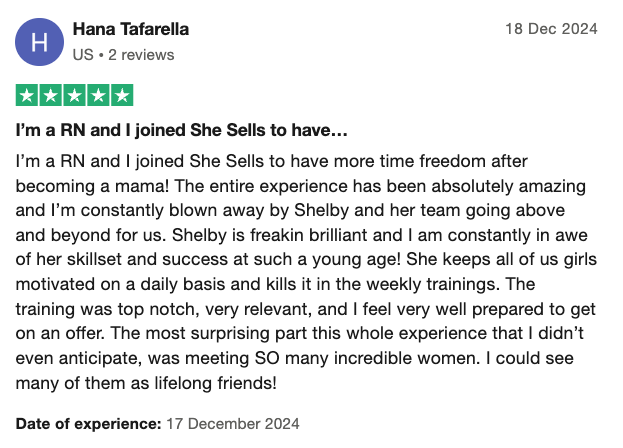Click the "Date of experience" label
This screenshot has width=623, height=448.
(88, 424)
